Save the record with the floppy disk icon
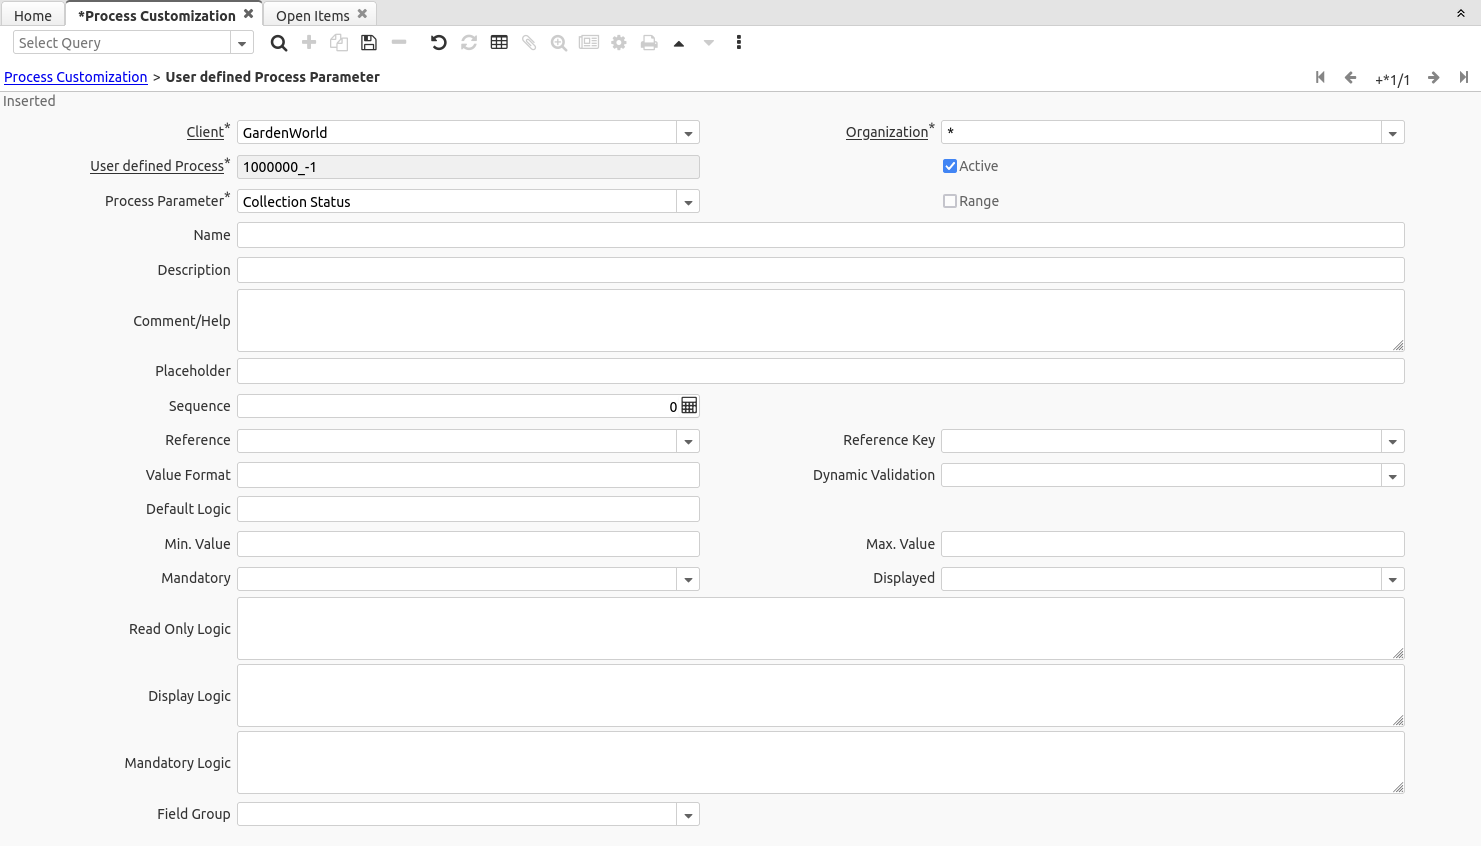The height and width of the screenshot is (846, 1481). tap(369, 43)
